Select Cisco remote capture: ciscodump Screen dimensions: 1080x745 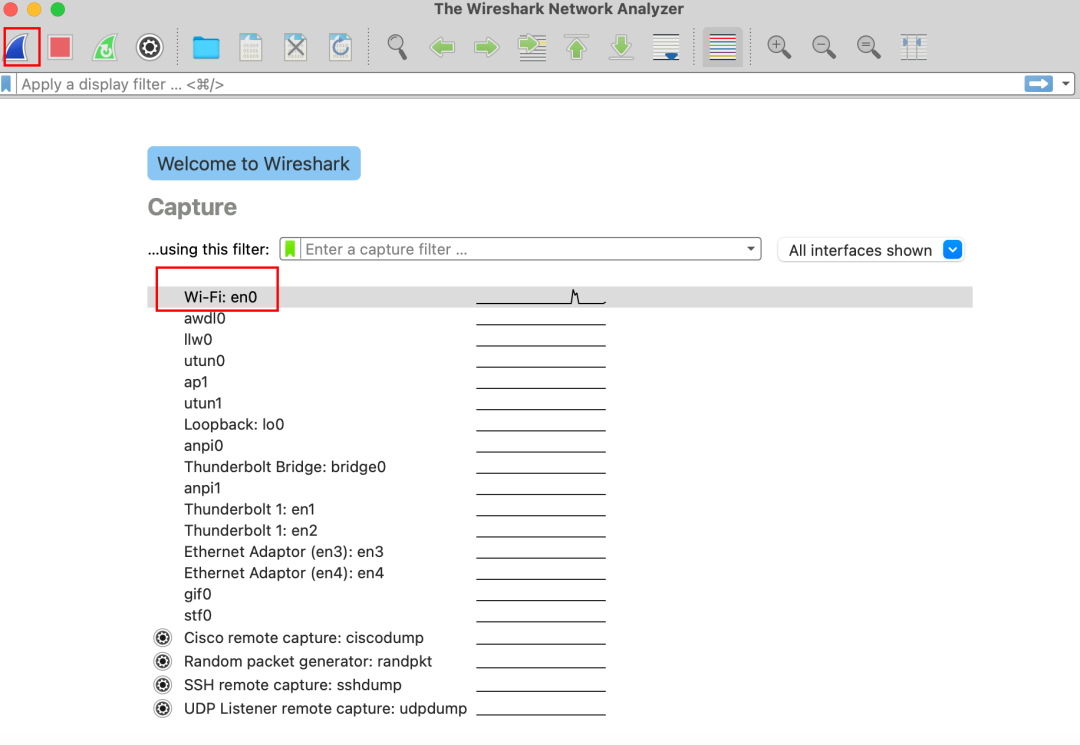click(303, 638)
